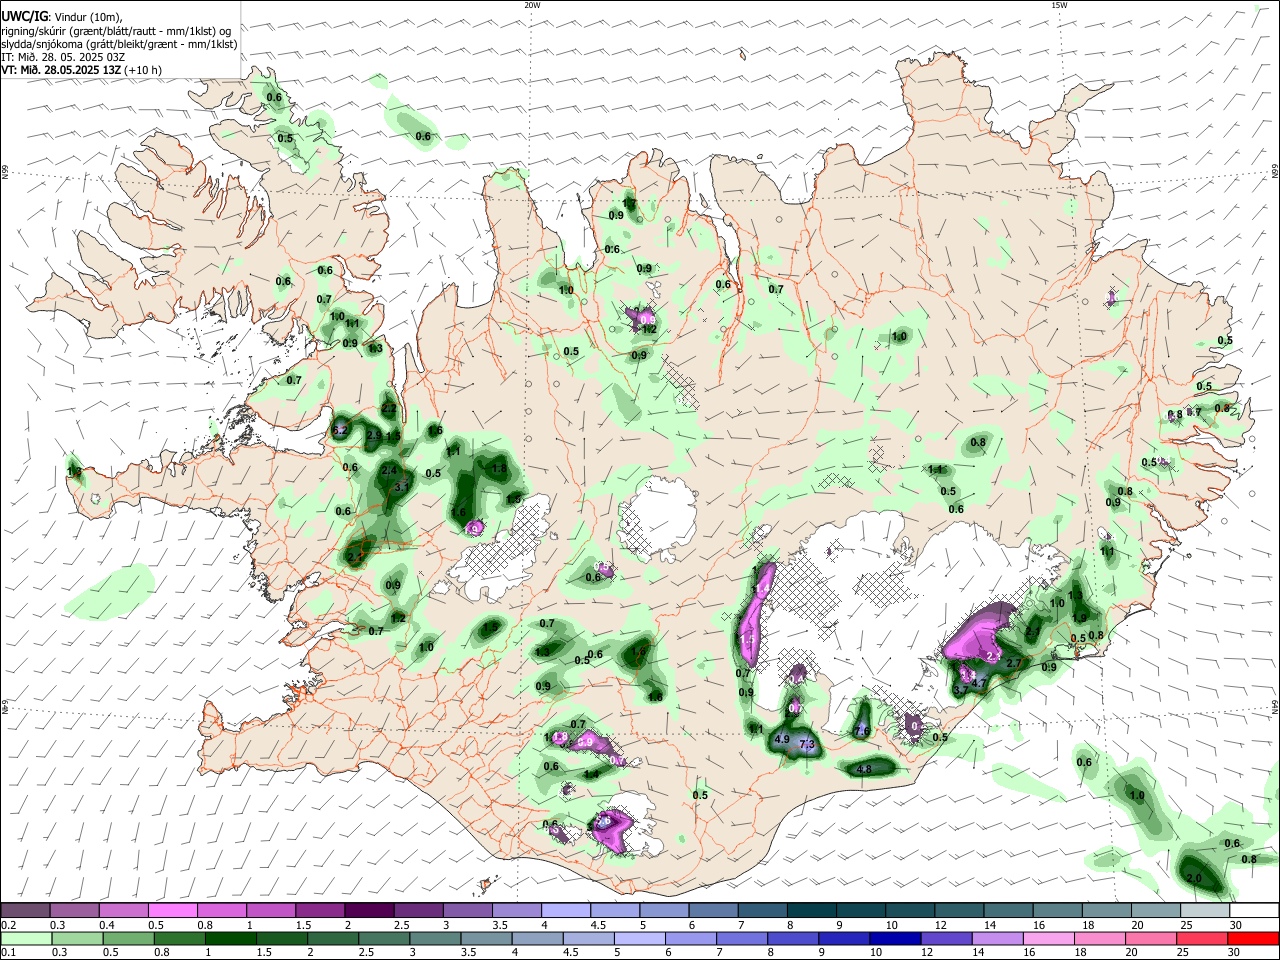Select upper scale lavender swatch between 4 and 4.5

coord(566,911)
